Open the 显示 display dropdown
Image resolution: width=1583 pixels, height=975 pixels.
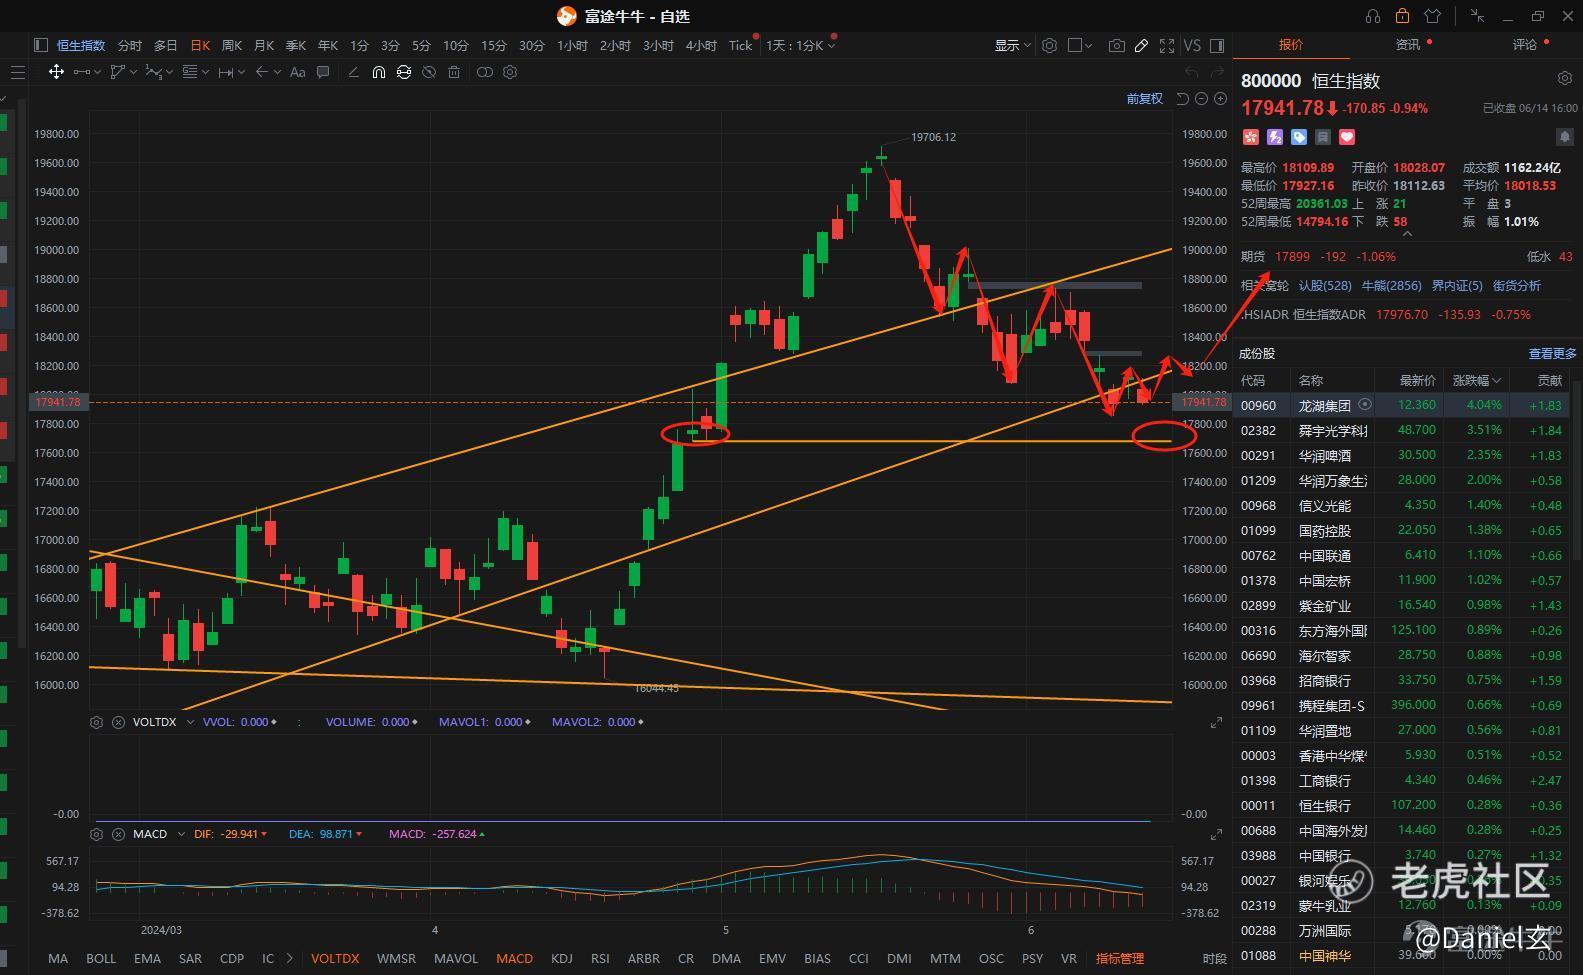point(1012,45)
